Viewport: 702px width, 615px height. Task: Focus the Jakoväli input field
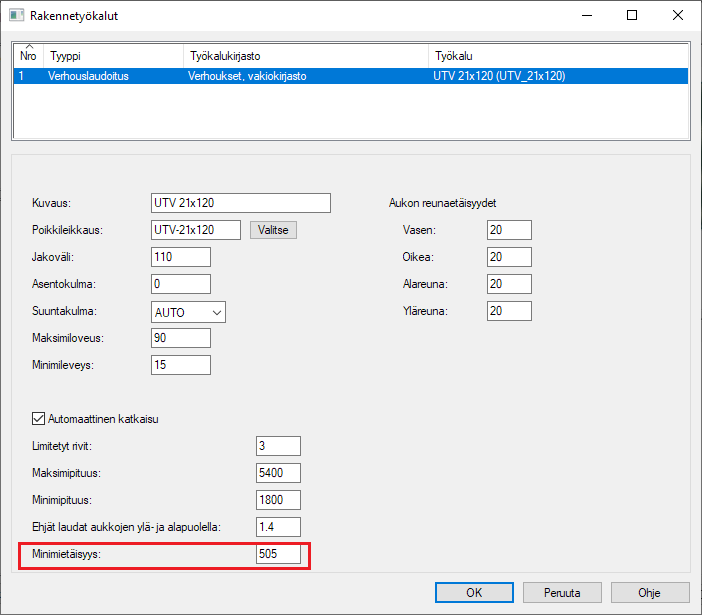pyautogui.click(x=180, y=256)
